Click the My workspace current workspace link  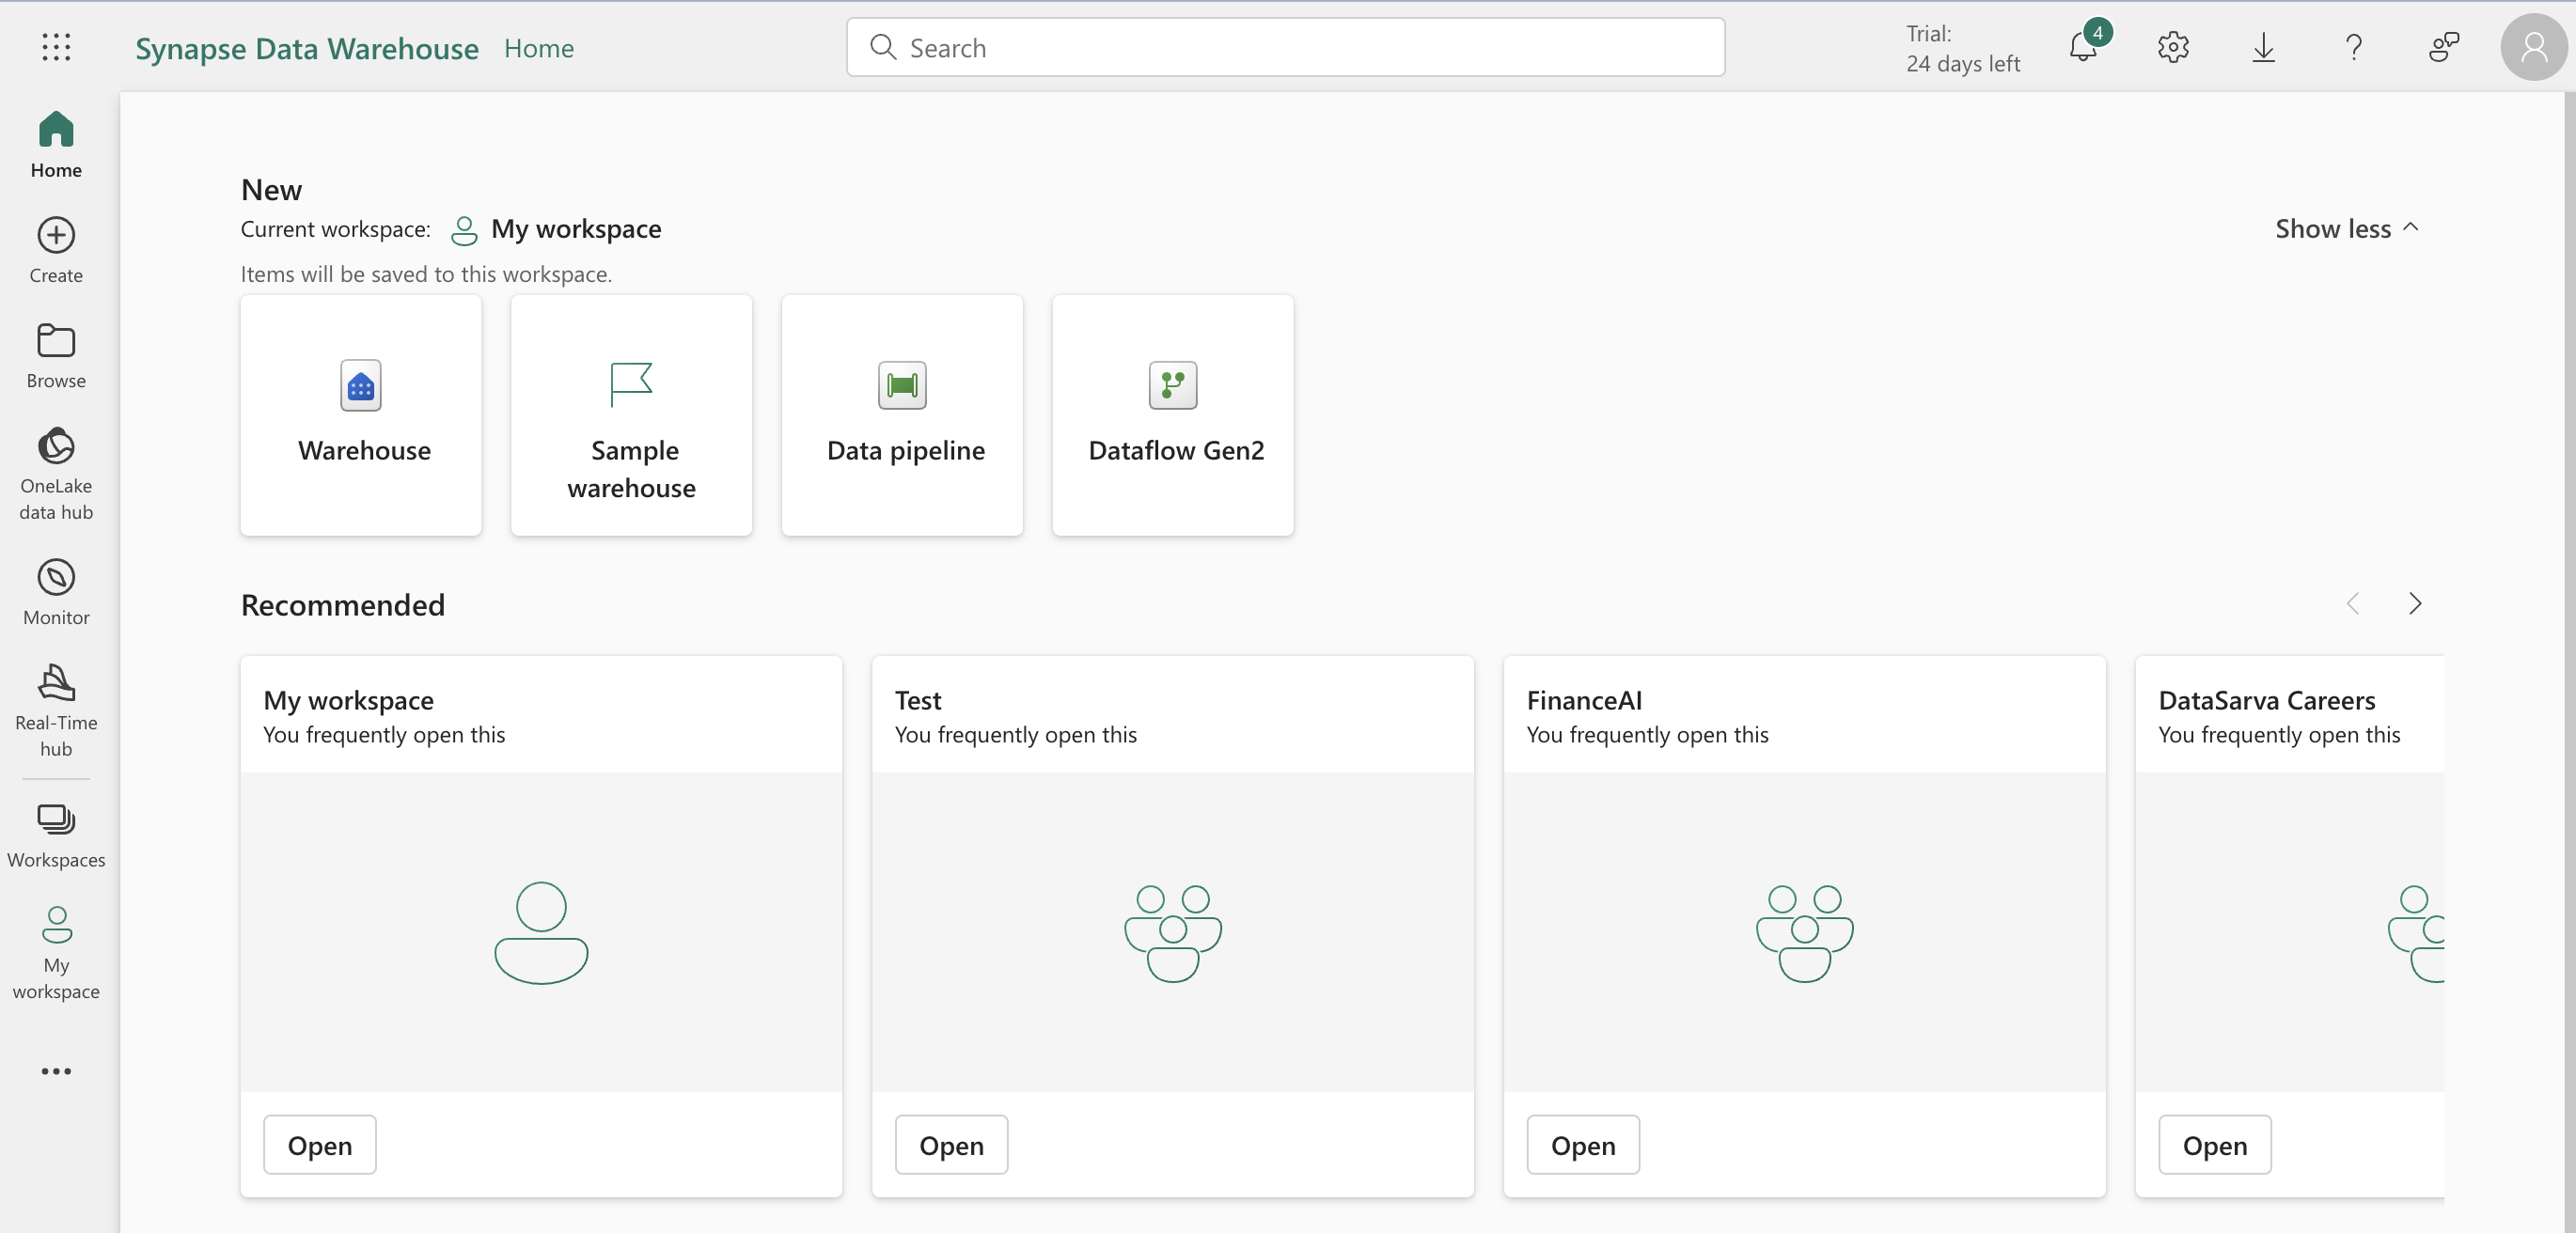tap(576, 229)
